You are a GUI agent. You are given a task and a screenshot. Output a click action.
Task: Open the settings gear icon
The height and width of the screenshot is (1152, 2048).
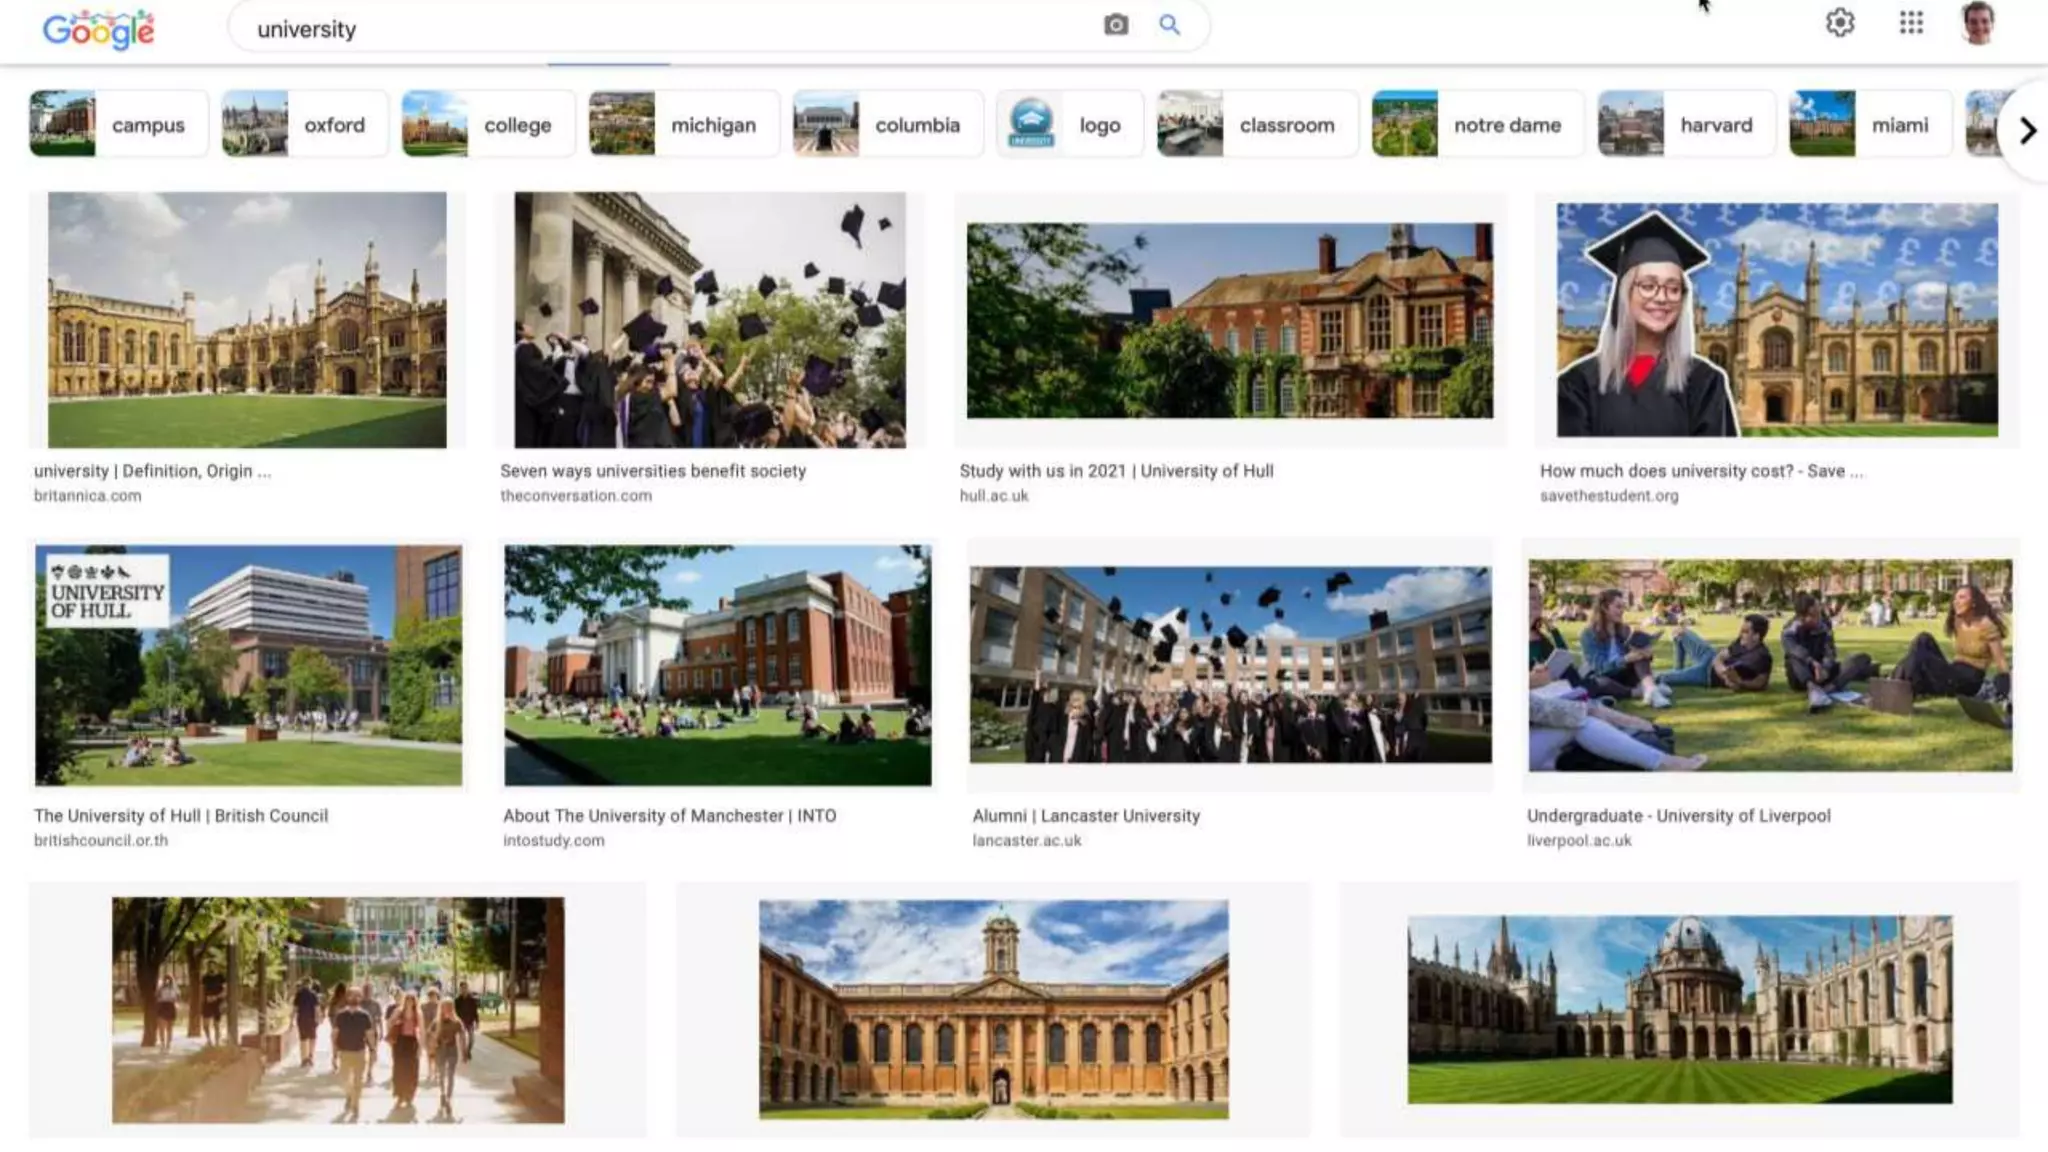(1840, 23)
